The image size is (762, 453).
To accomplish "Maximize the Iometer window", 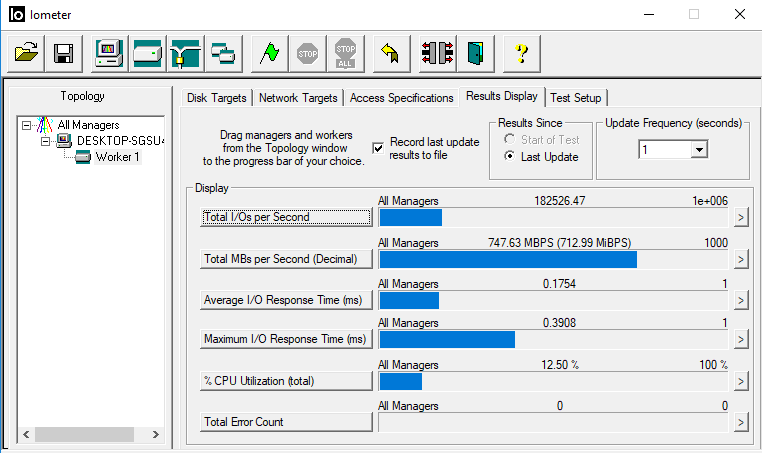I will click(x=694, y=15).
